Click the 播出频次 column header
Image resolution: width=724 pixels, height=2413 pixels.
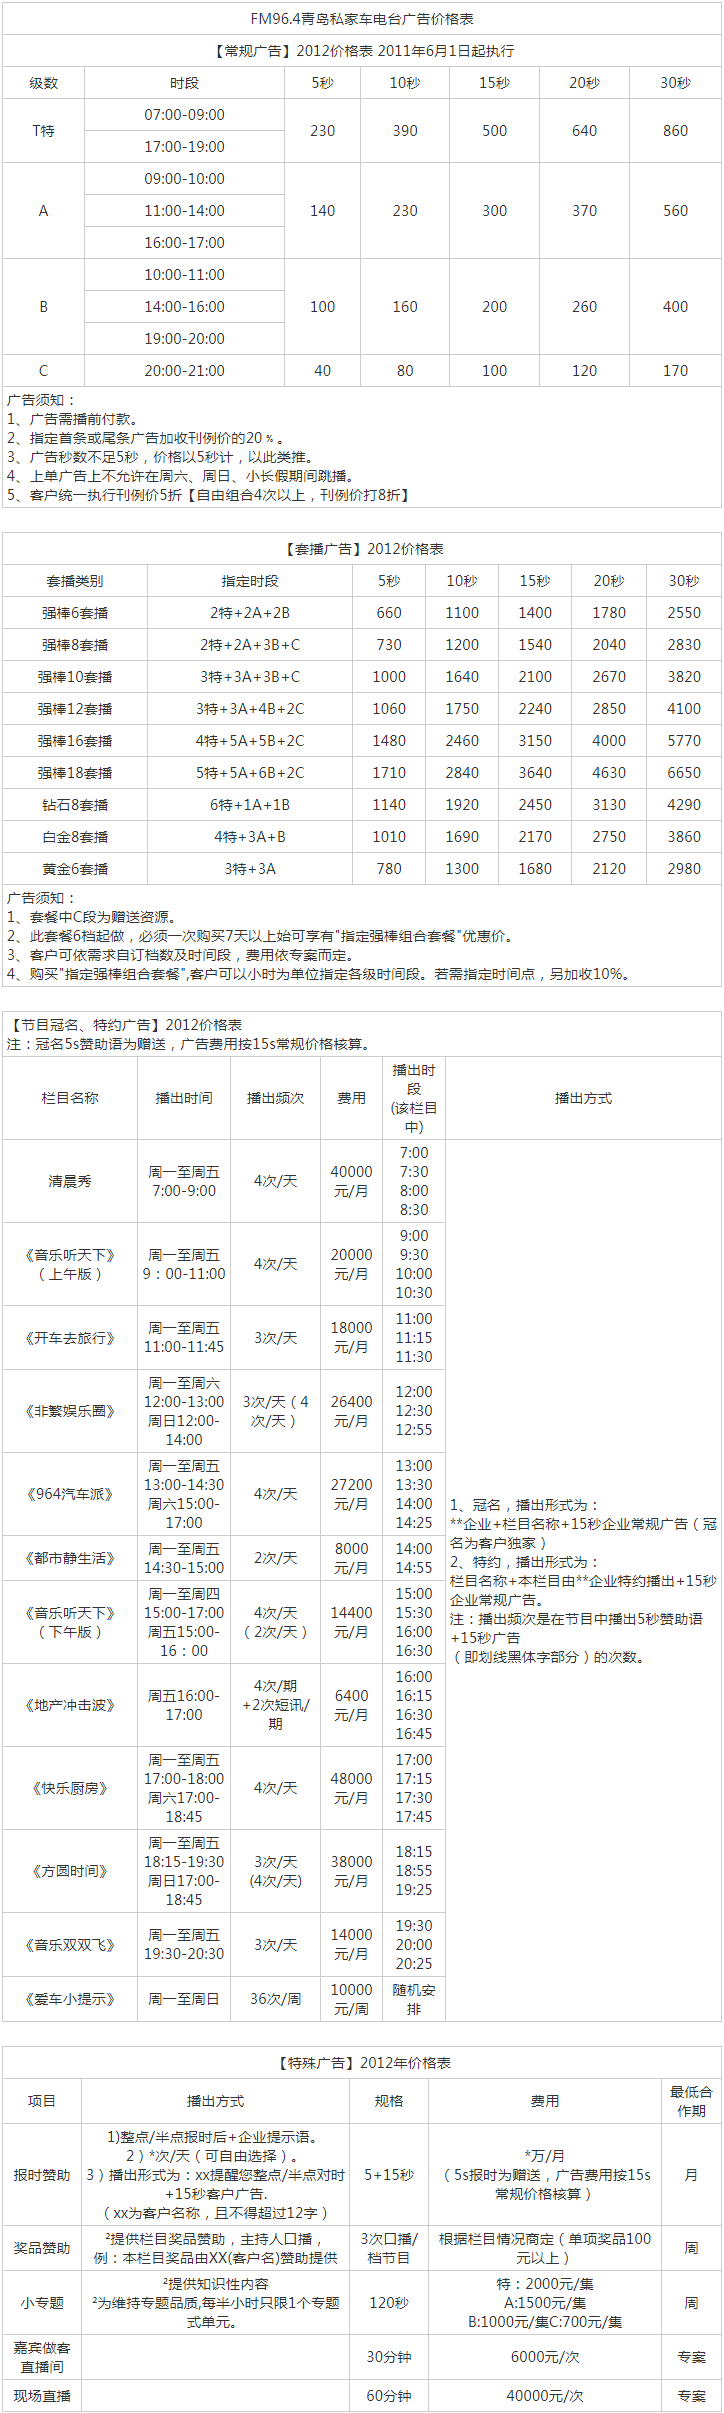(x=275, y=1098)
